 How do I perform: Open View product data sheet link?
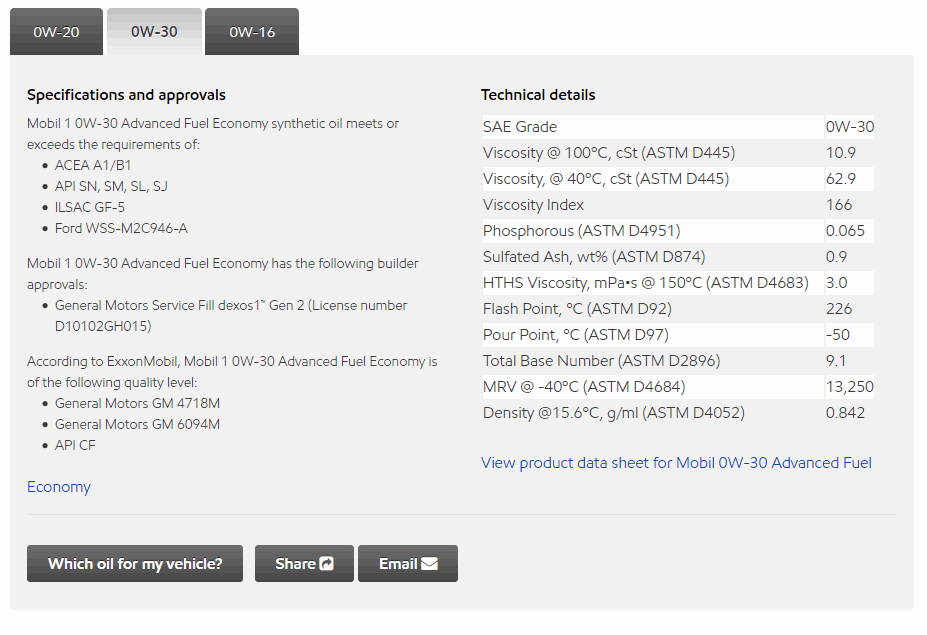[x=676, y=463]
